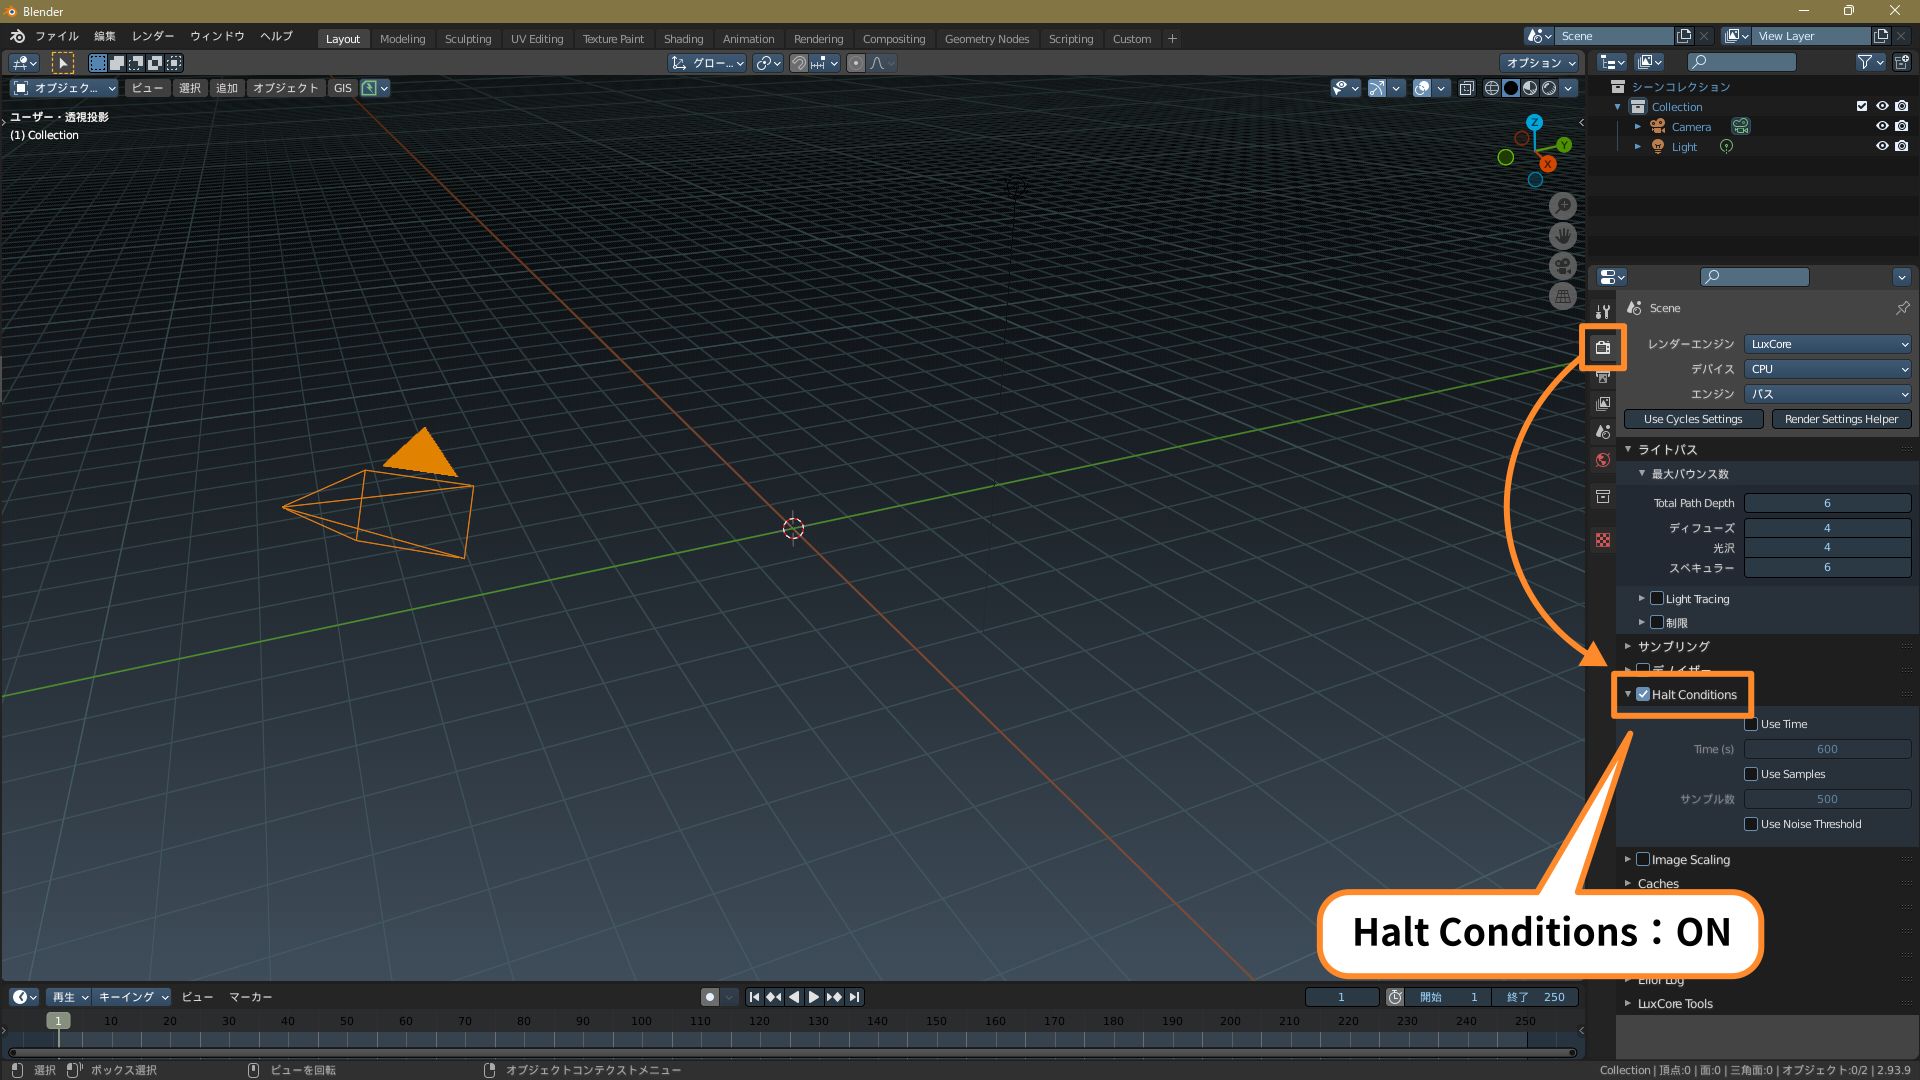Open the エンジン パス dropdown
This screenshot has height=1080, width=1920.
coord(1828,394)
